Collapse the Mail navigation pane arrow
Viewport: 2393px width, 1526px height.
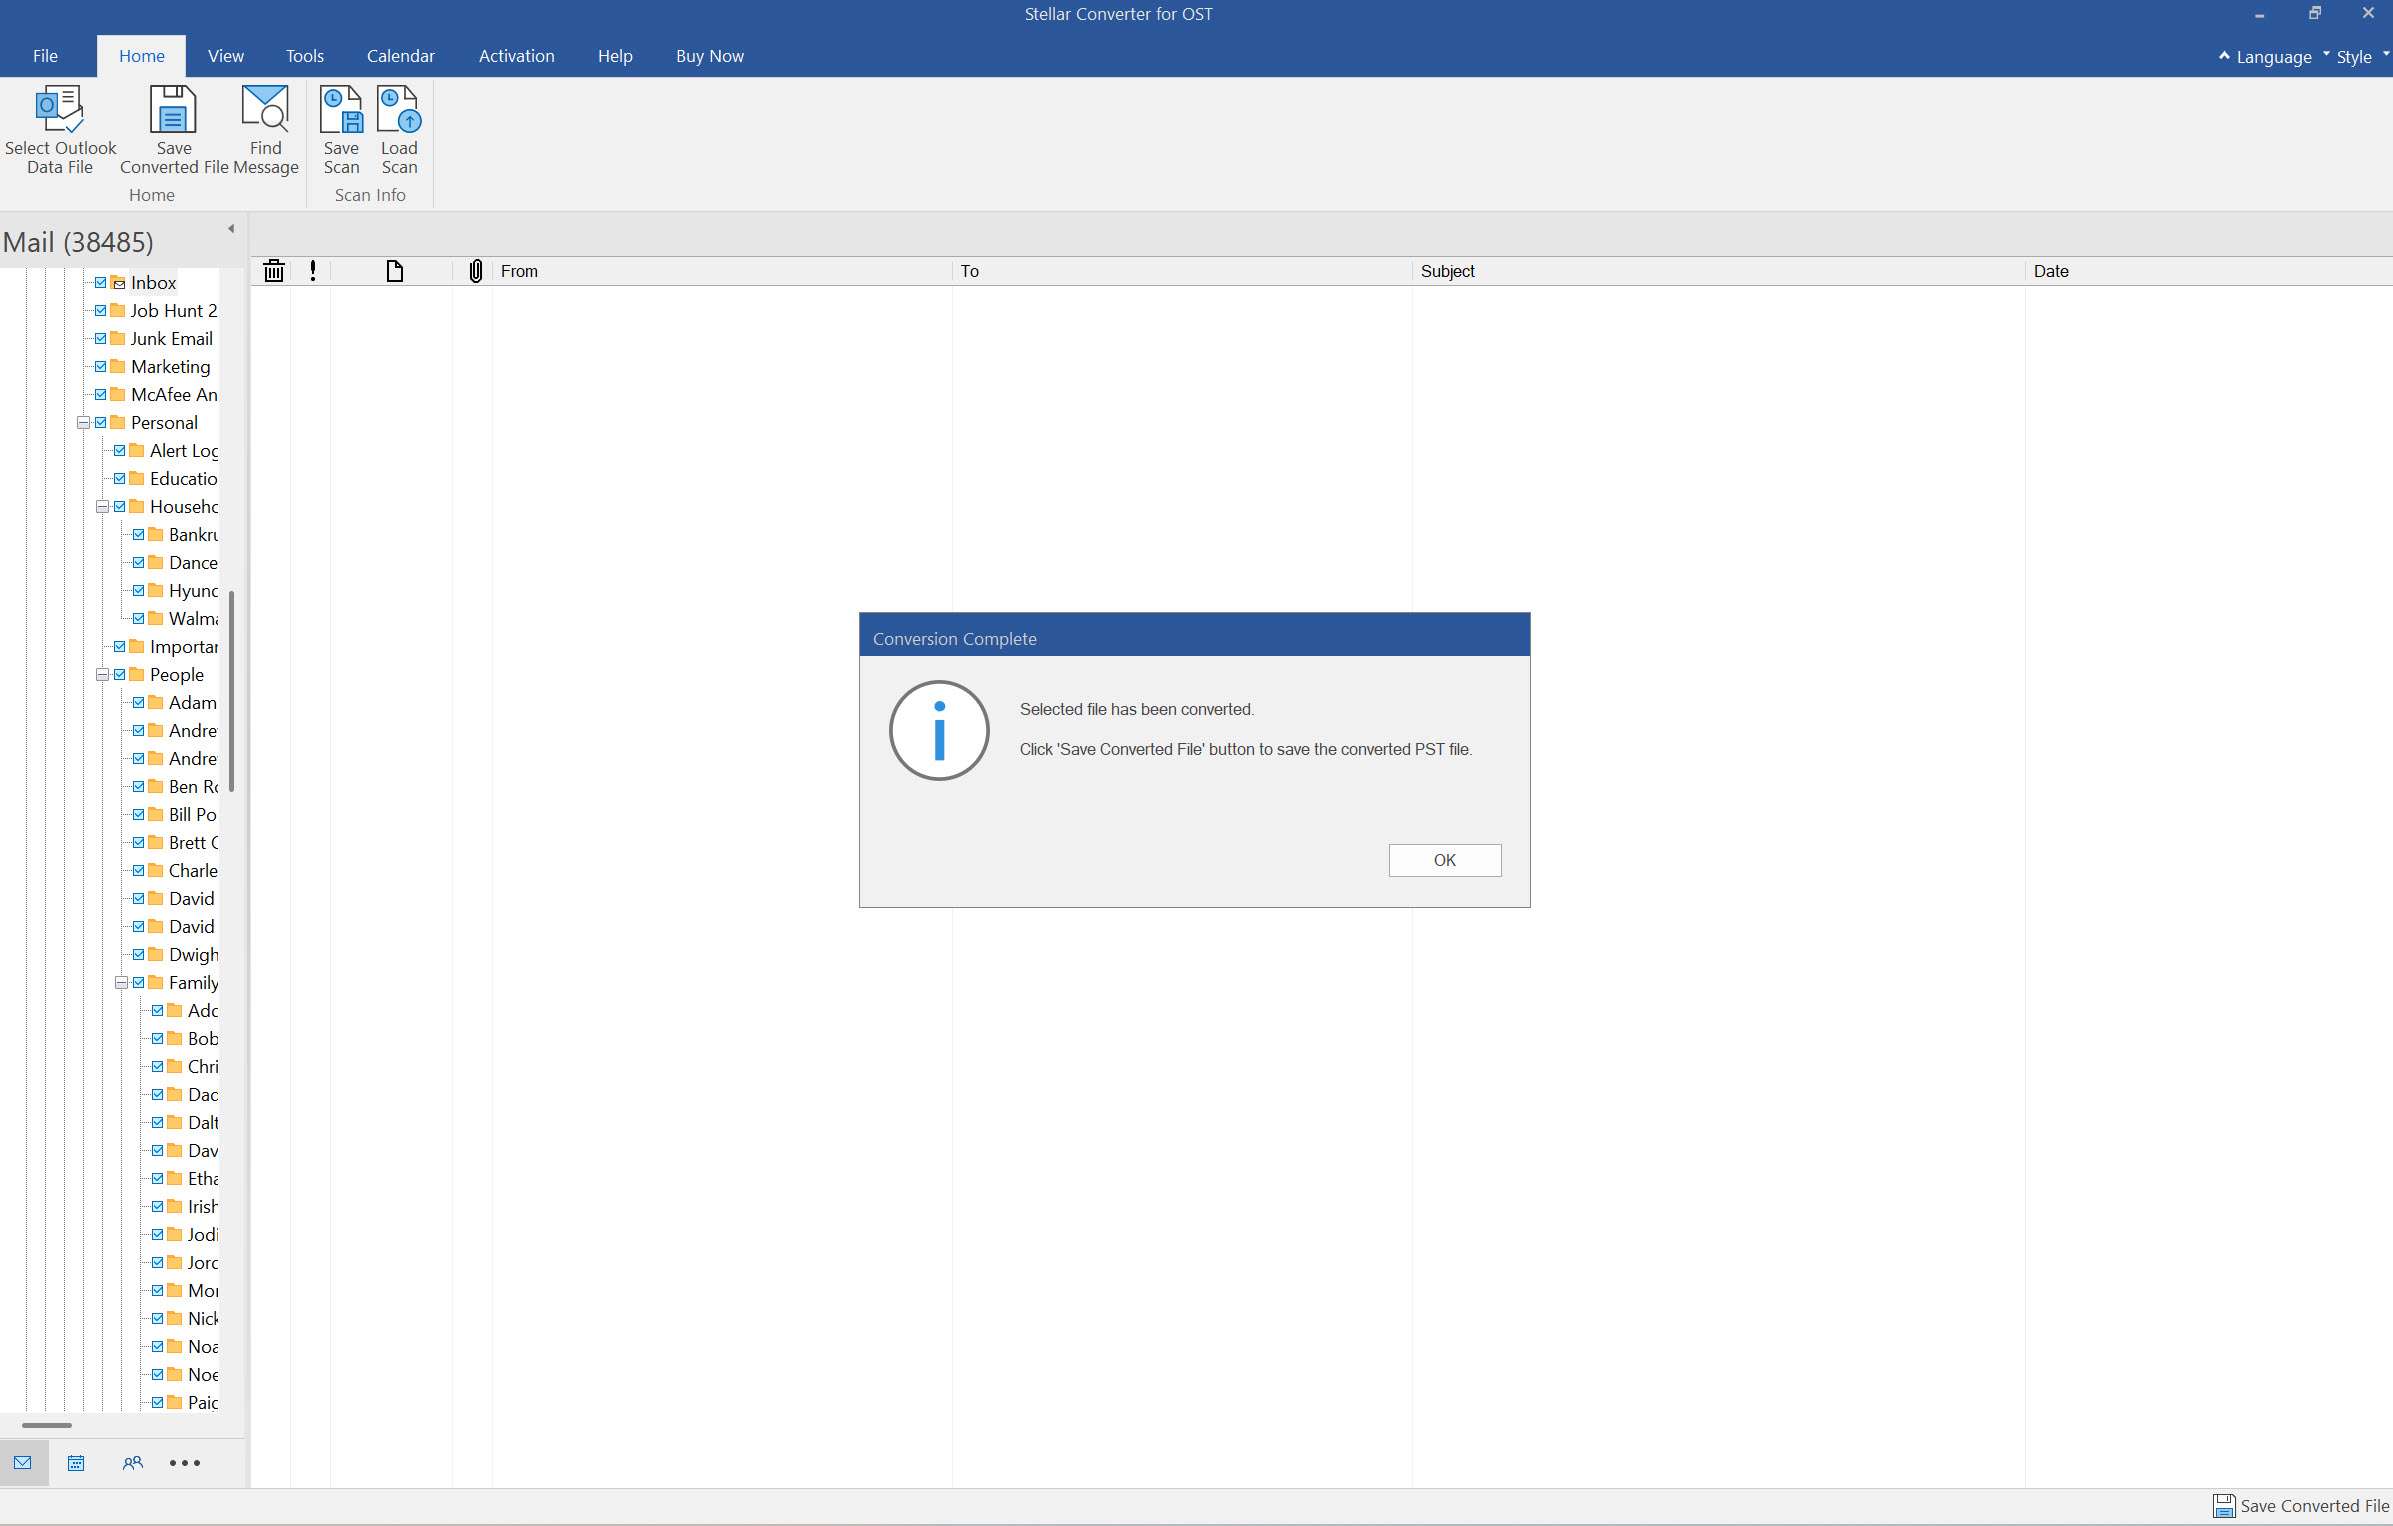point(231,229)
